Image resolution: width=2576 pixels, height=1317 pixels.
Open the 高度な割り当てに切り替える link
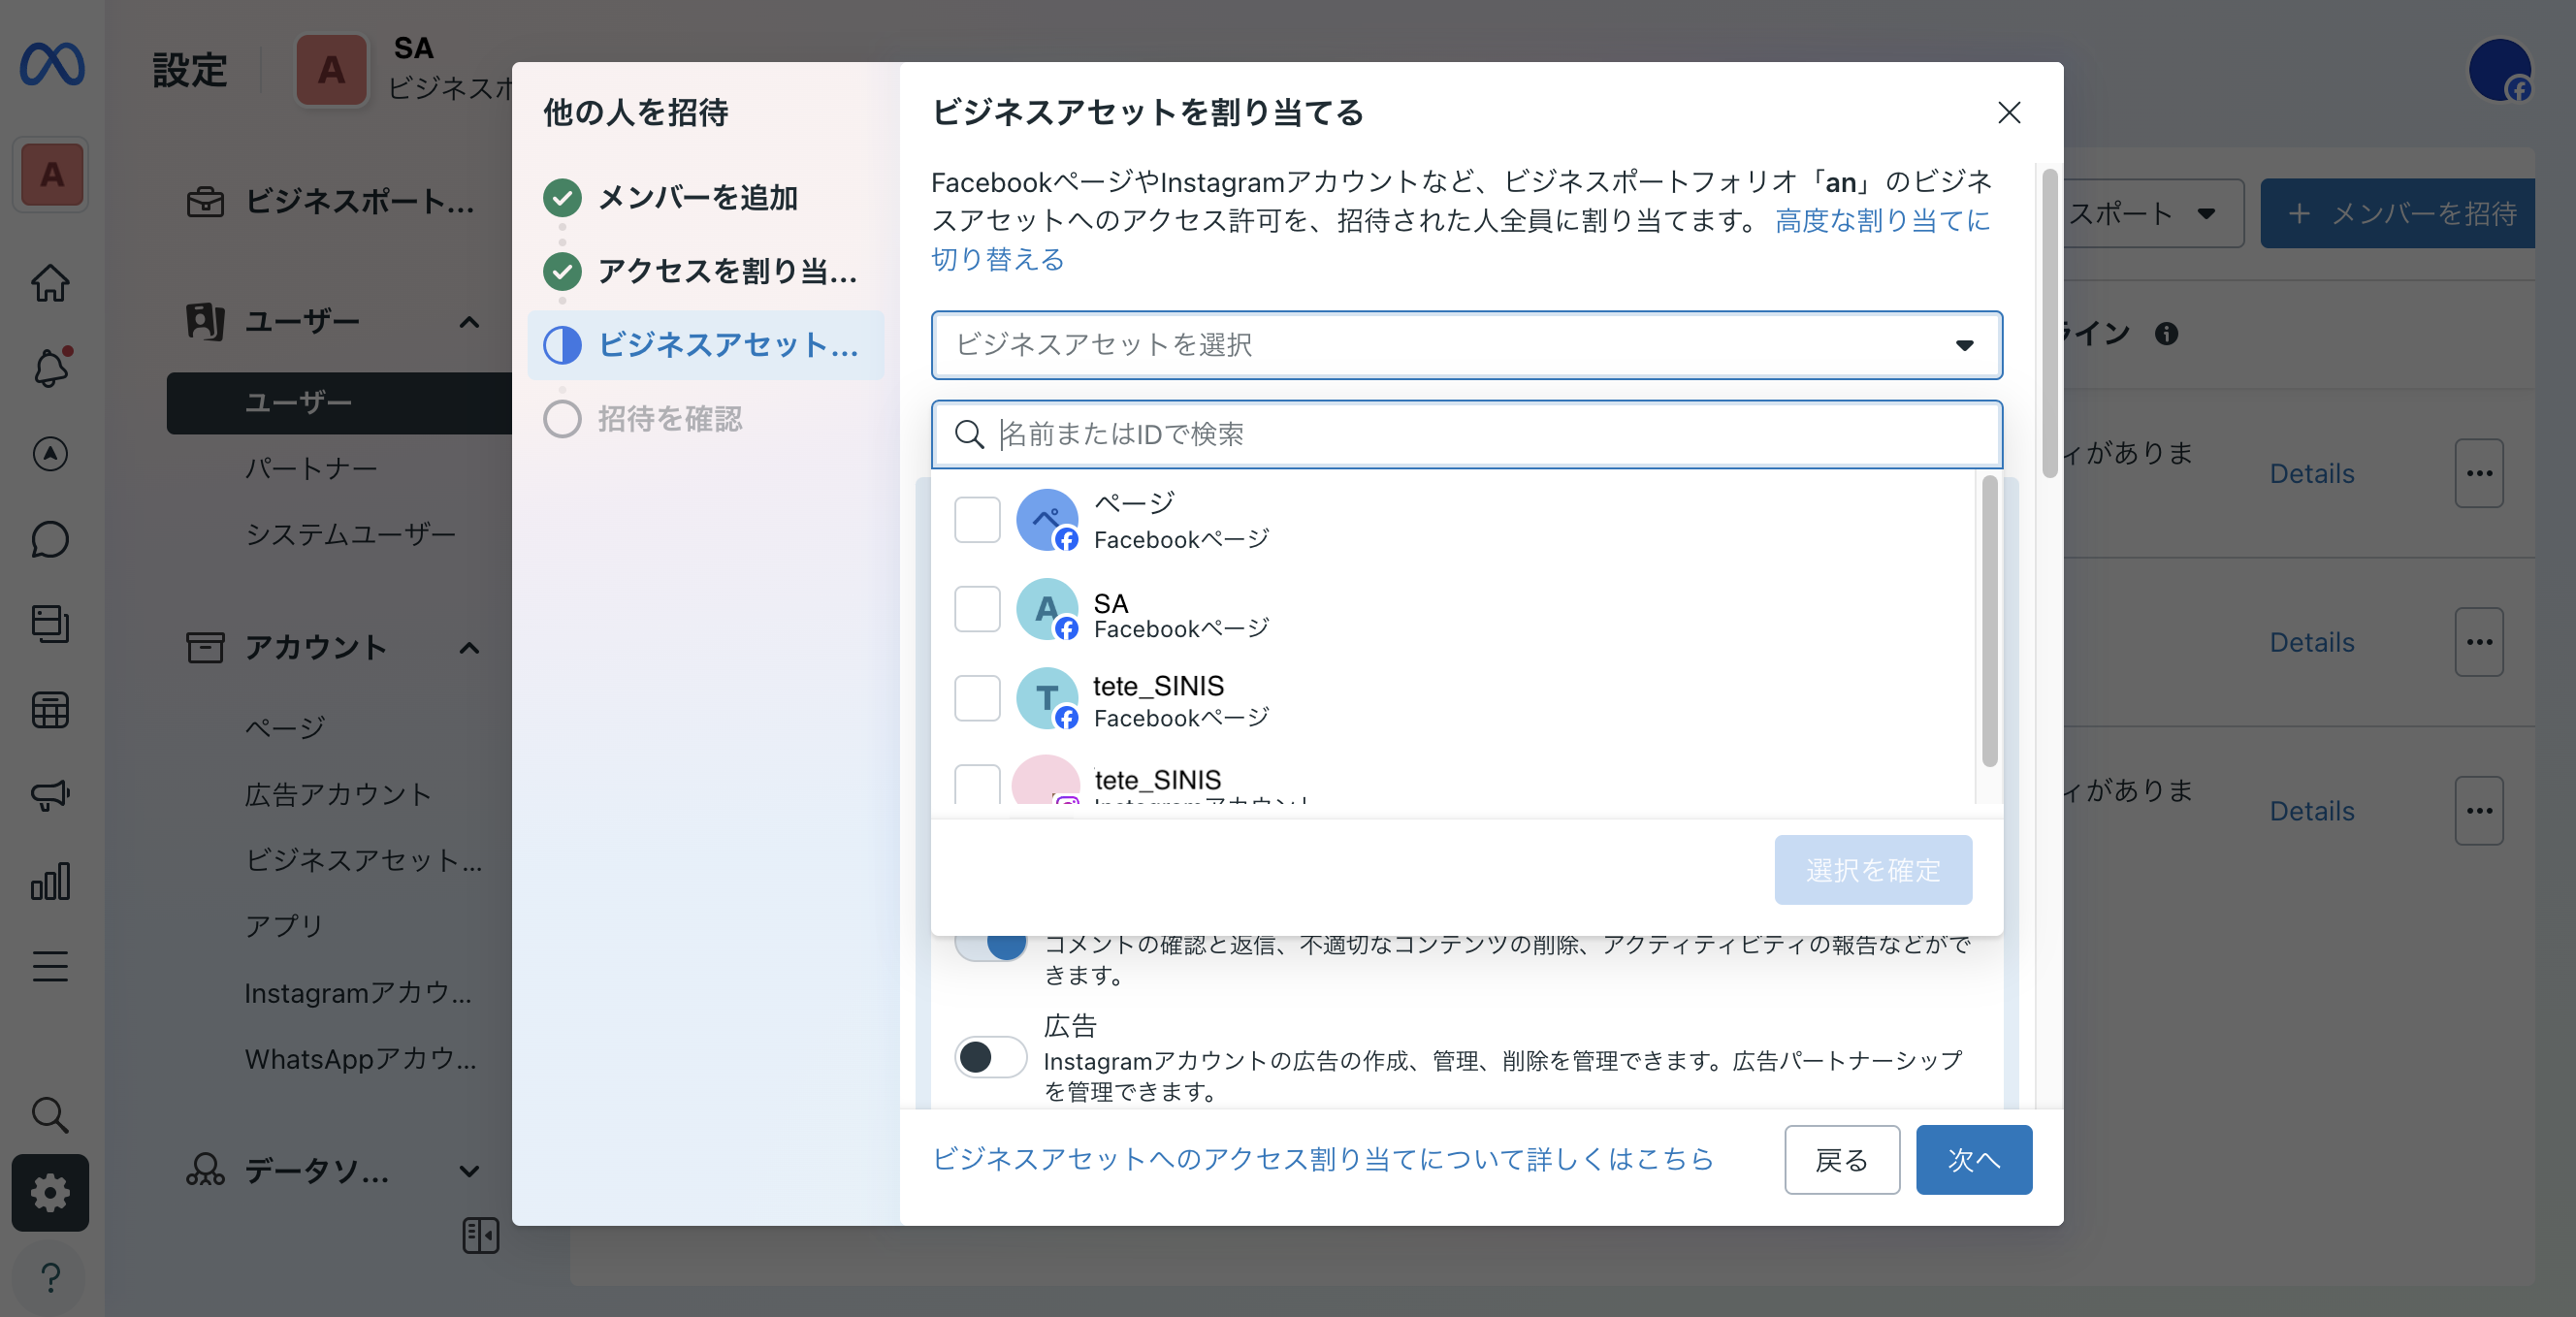point(1882,221)
